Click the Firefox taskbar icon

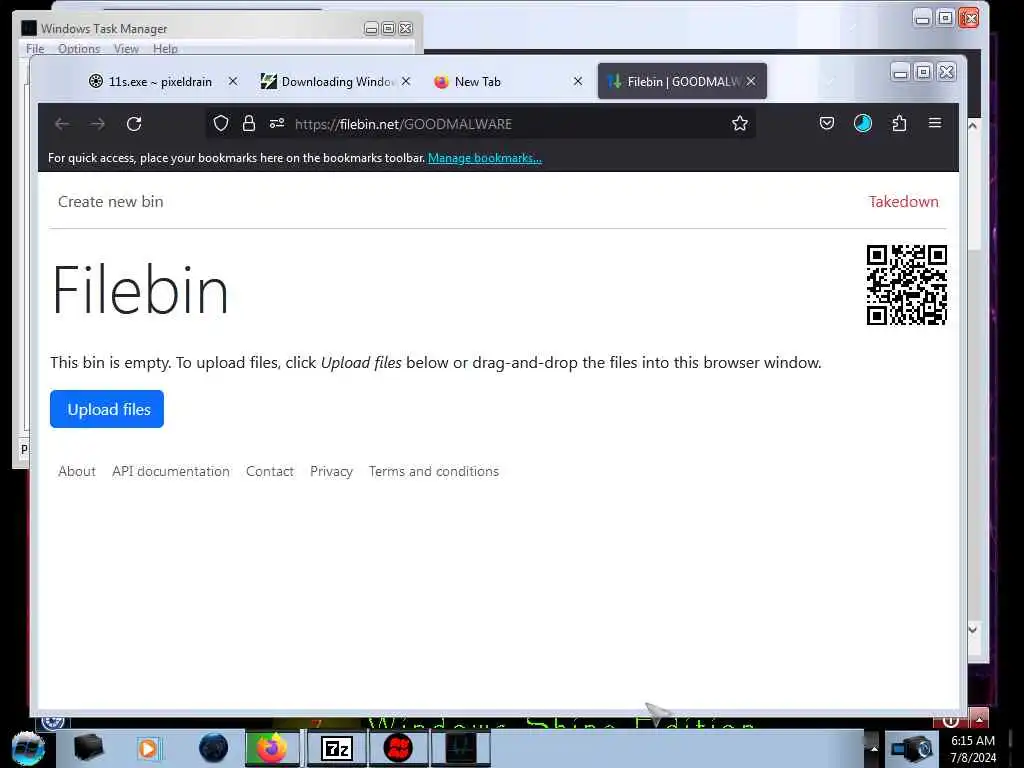272,748
